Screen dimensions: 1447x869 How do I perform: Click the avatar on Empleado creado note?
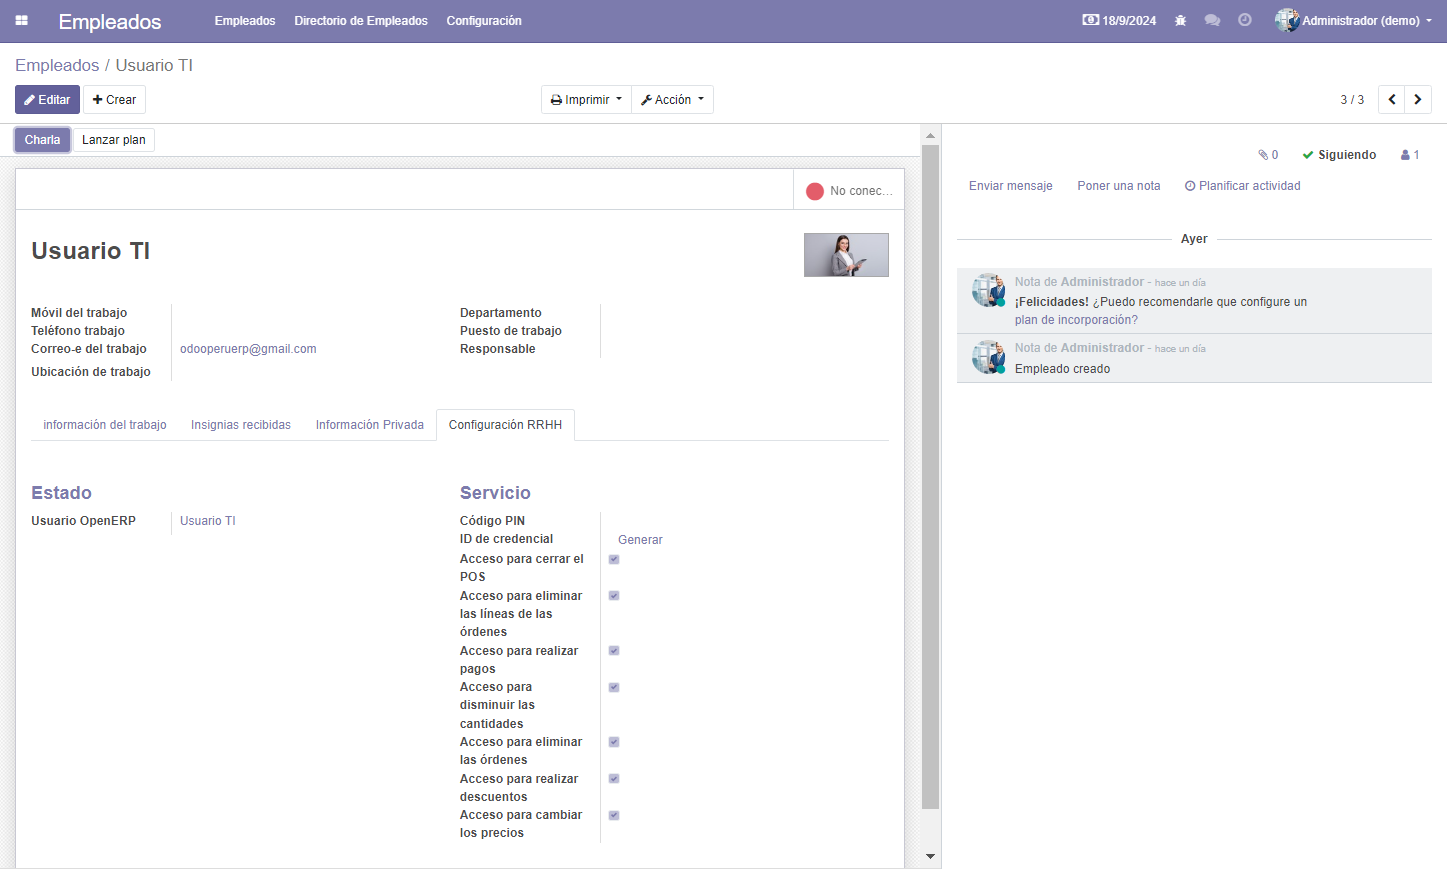[x=988, y=357]
